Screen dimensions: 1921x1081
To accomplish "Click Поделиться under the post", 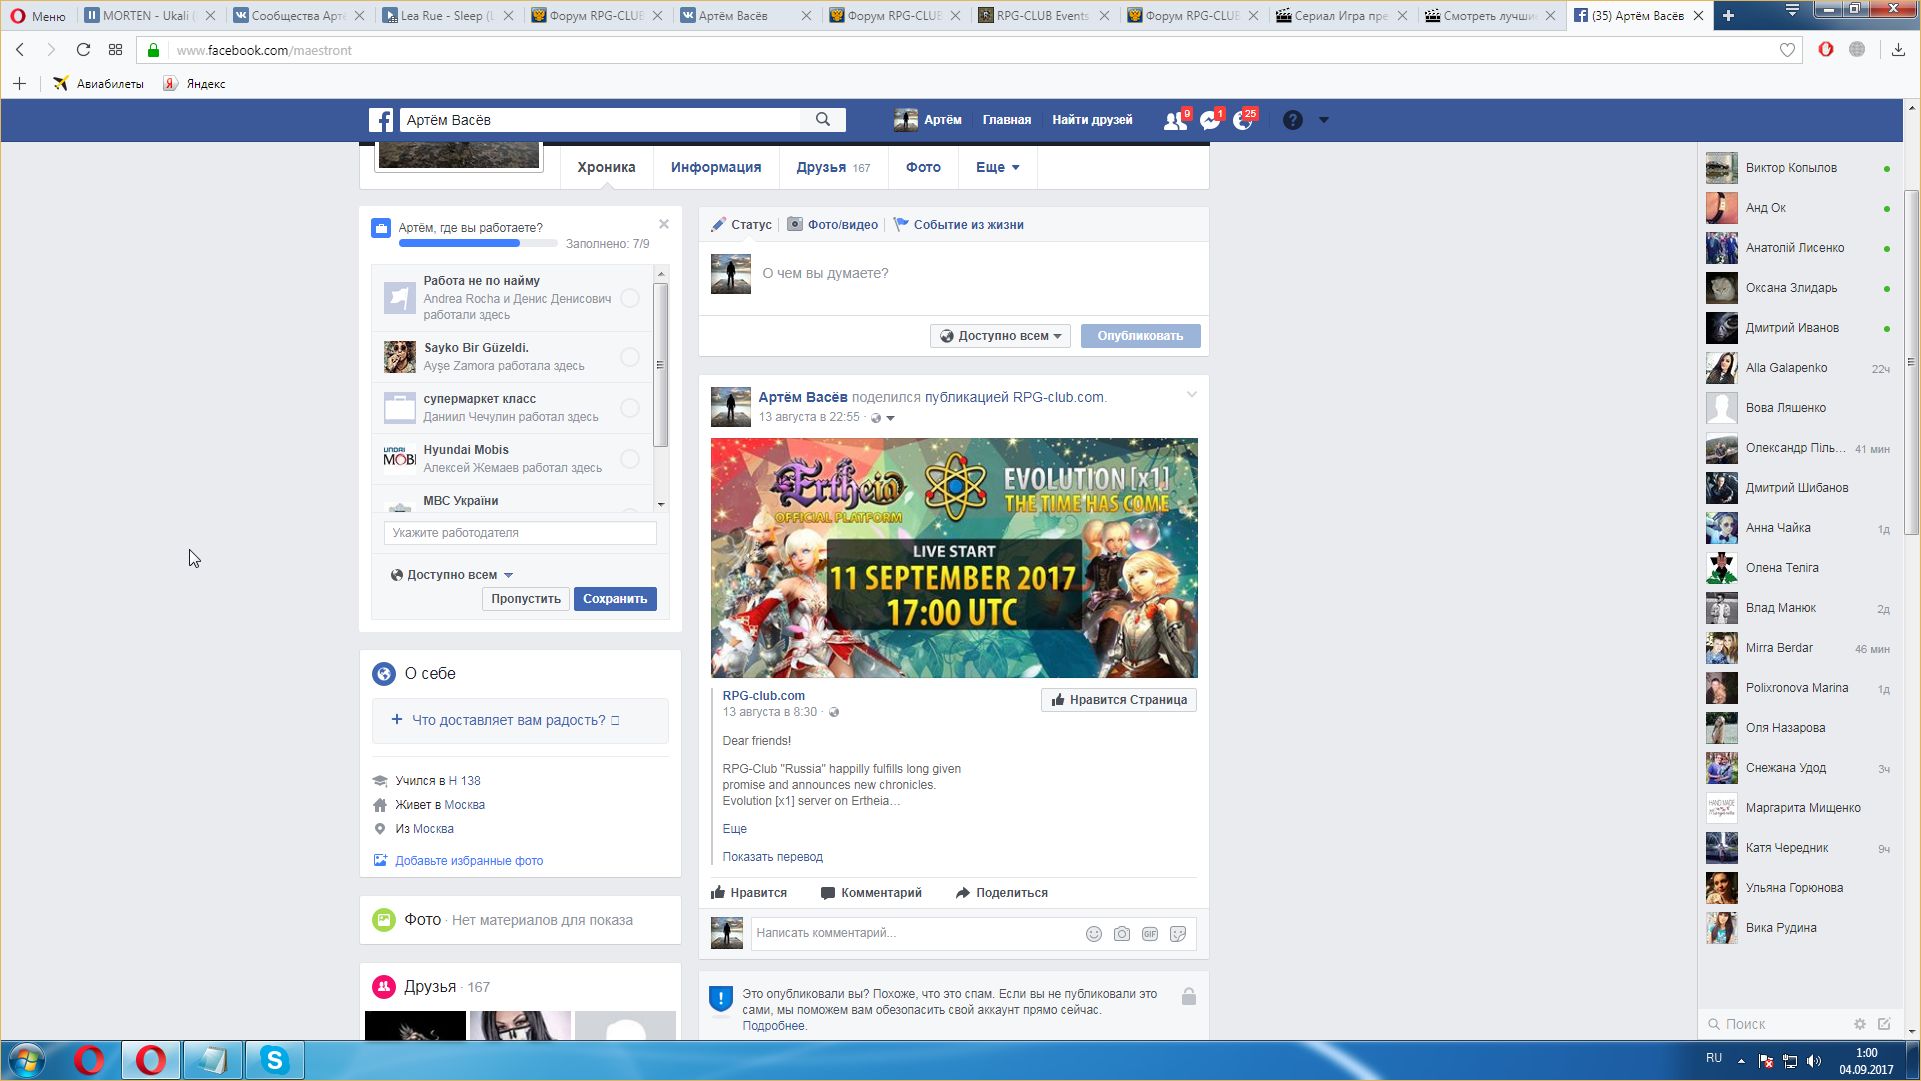I will [1002, 893].
